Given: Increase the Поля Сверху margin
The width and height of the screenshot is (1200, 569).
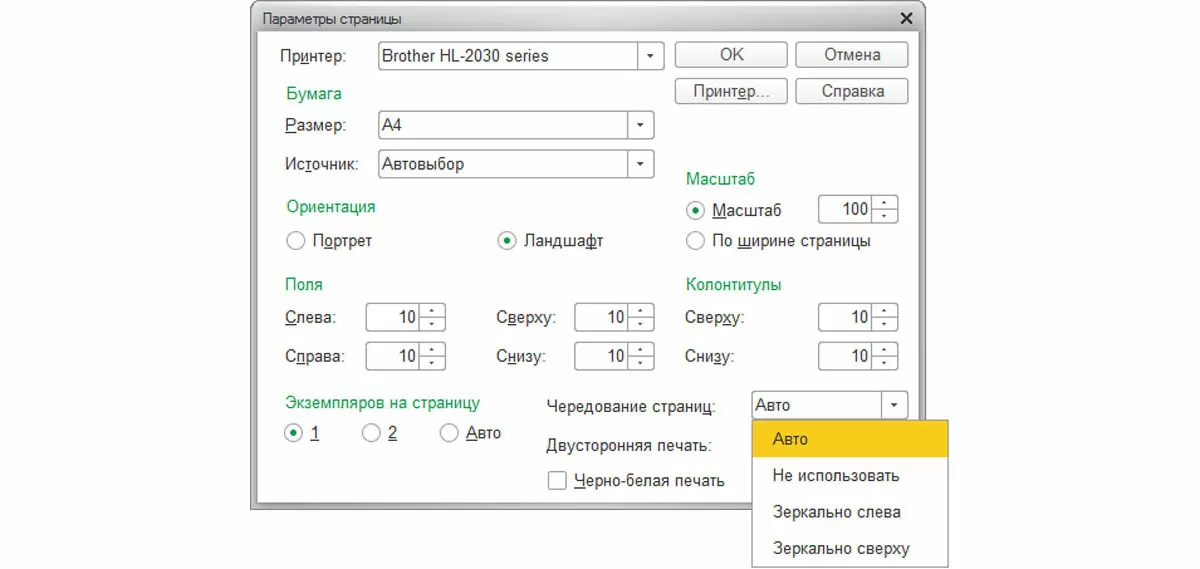Looking at the screenshot, I should click(642, 311).
